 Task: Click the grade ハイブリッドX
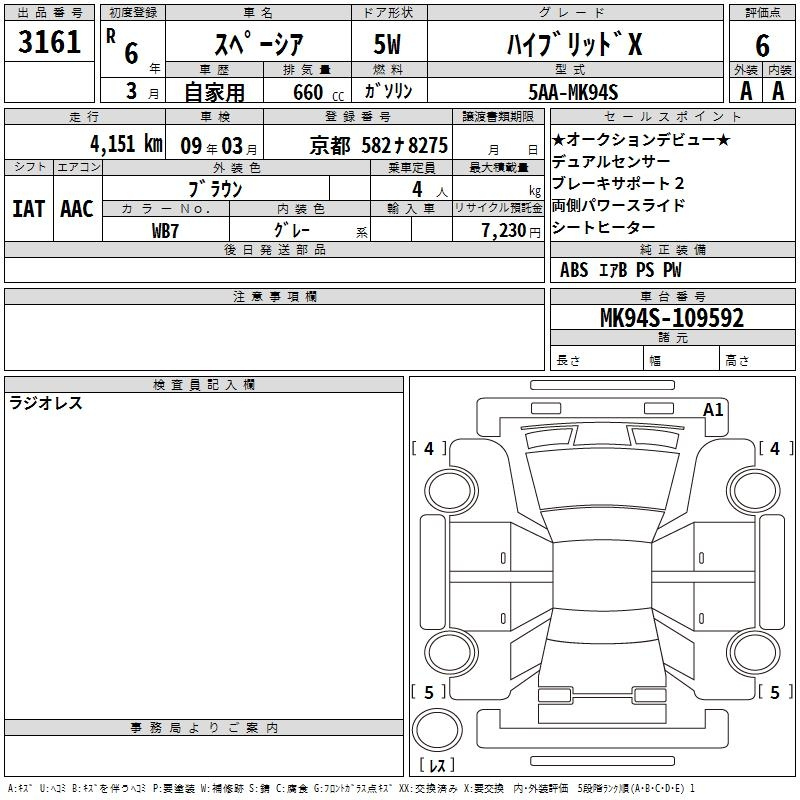click(x=574, y=44)
